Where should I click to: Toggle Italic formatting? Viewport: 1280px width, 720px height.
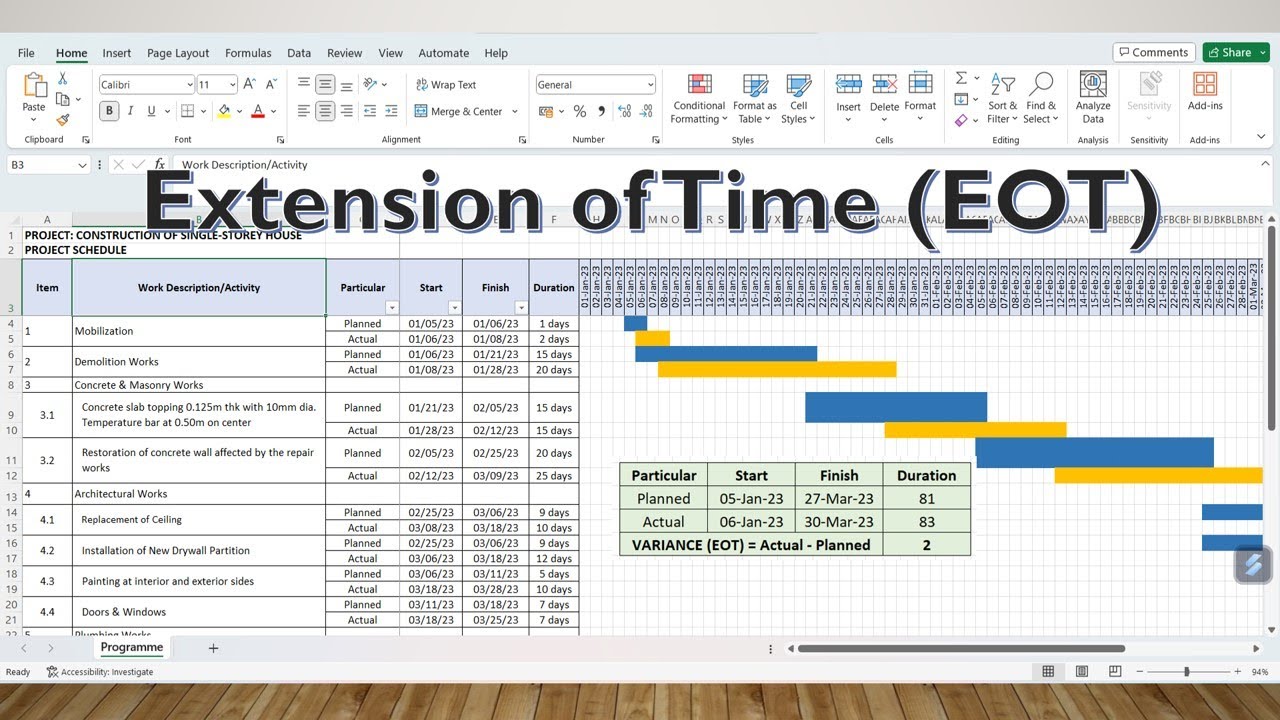coord(130,111)
